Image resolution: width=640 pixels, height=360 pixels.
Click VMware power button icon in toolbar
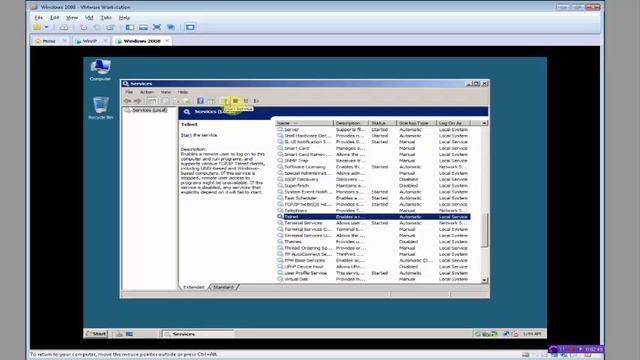tap(37, 27)
